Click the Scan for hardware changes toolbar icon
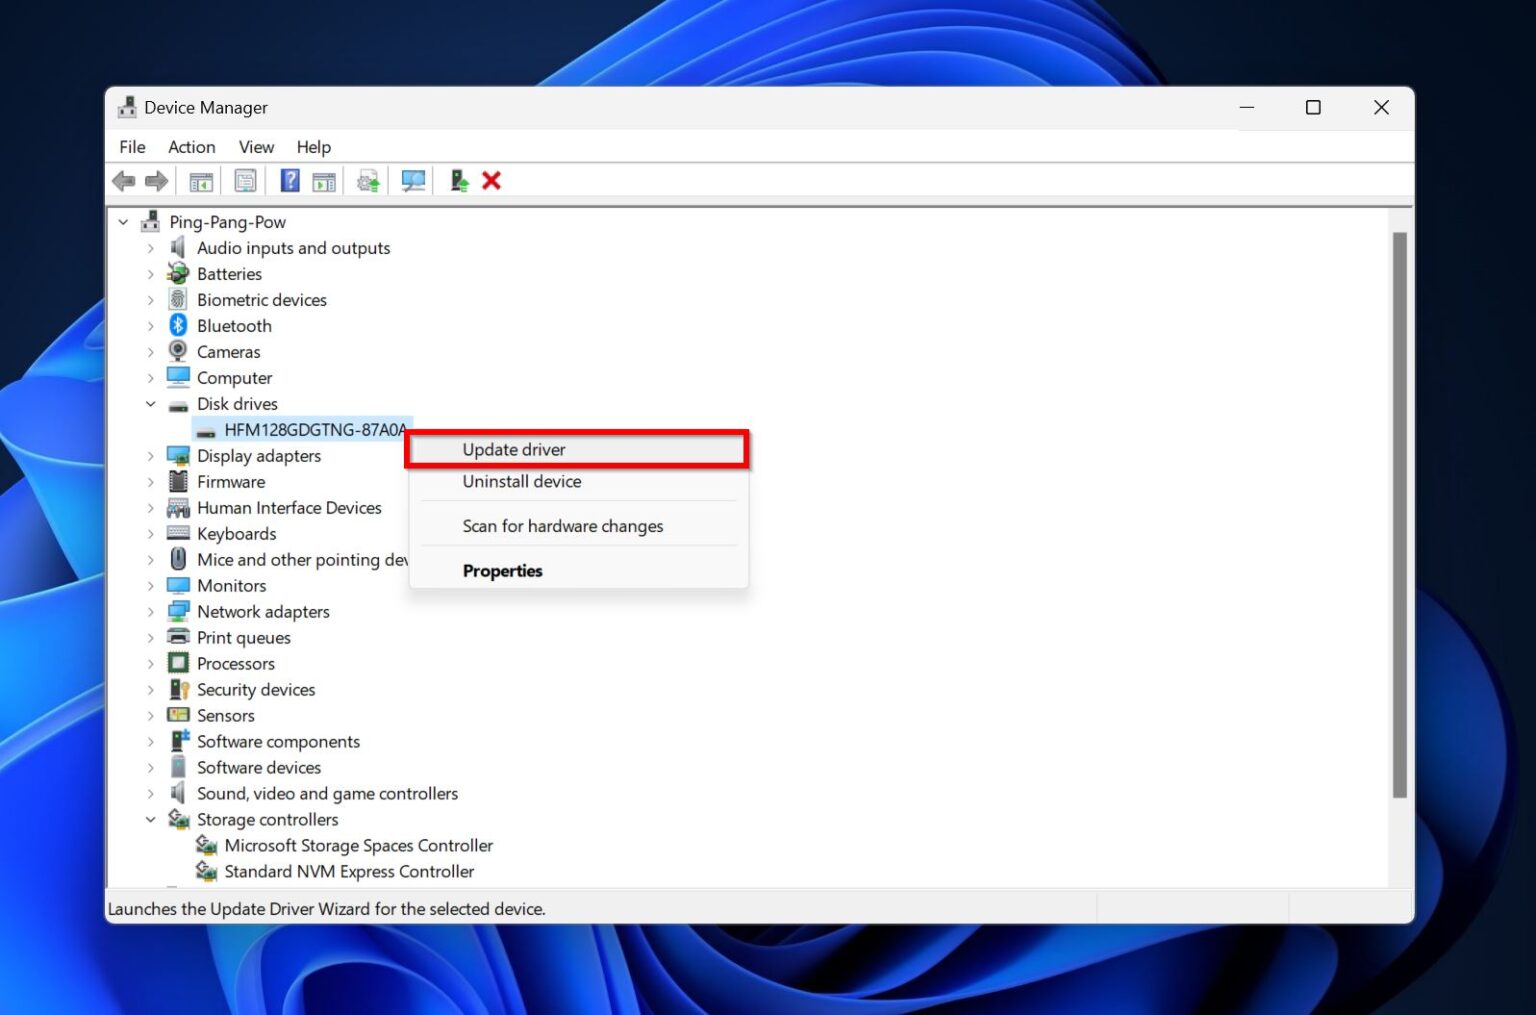1536x1015 pixels. [x=413, y=180]
